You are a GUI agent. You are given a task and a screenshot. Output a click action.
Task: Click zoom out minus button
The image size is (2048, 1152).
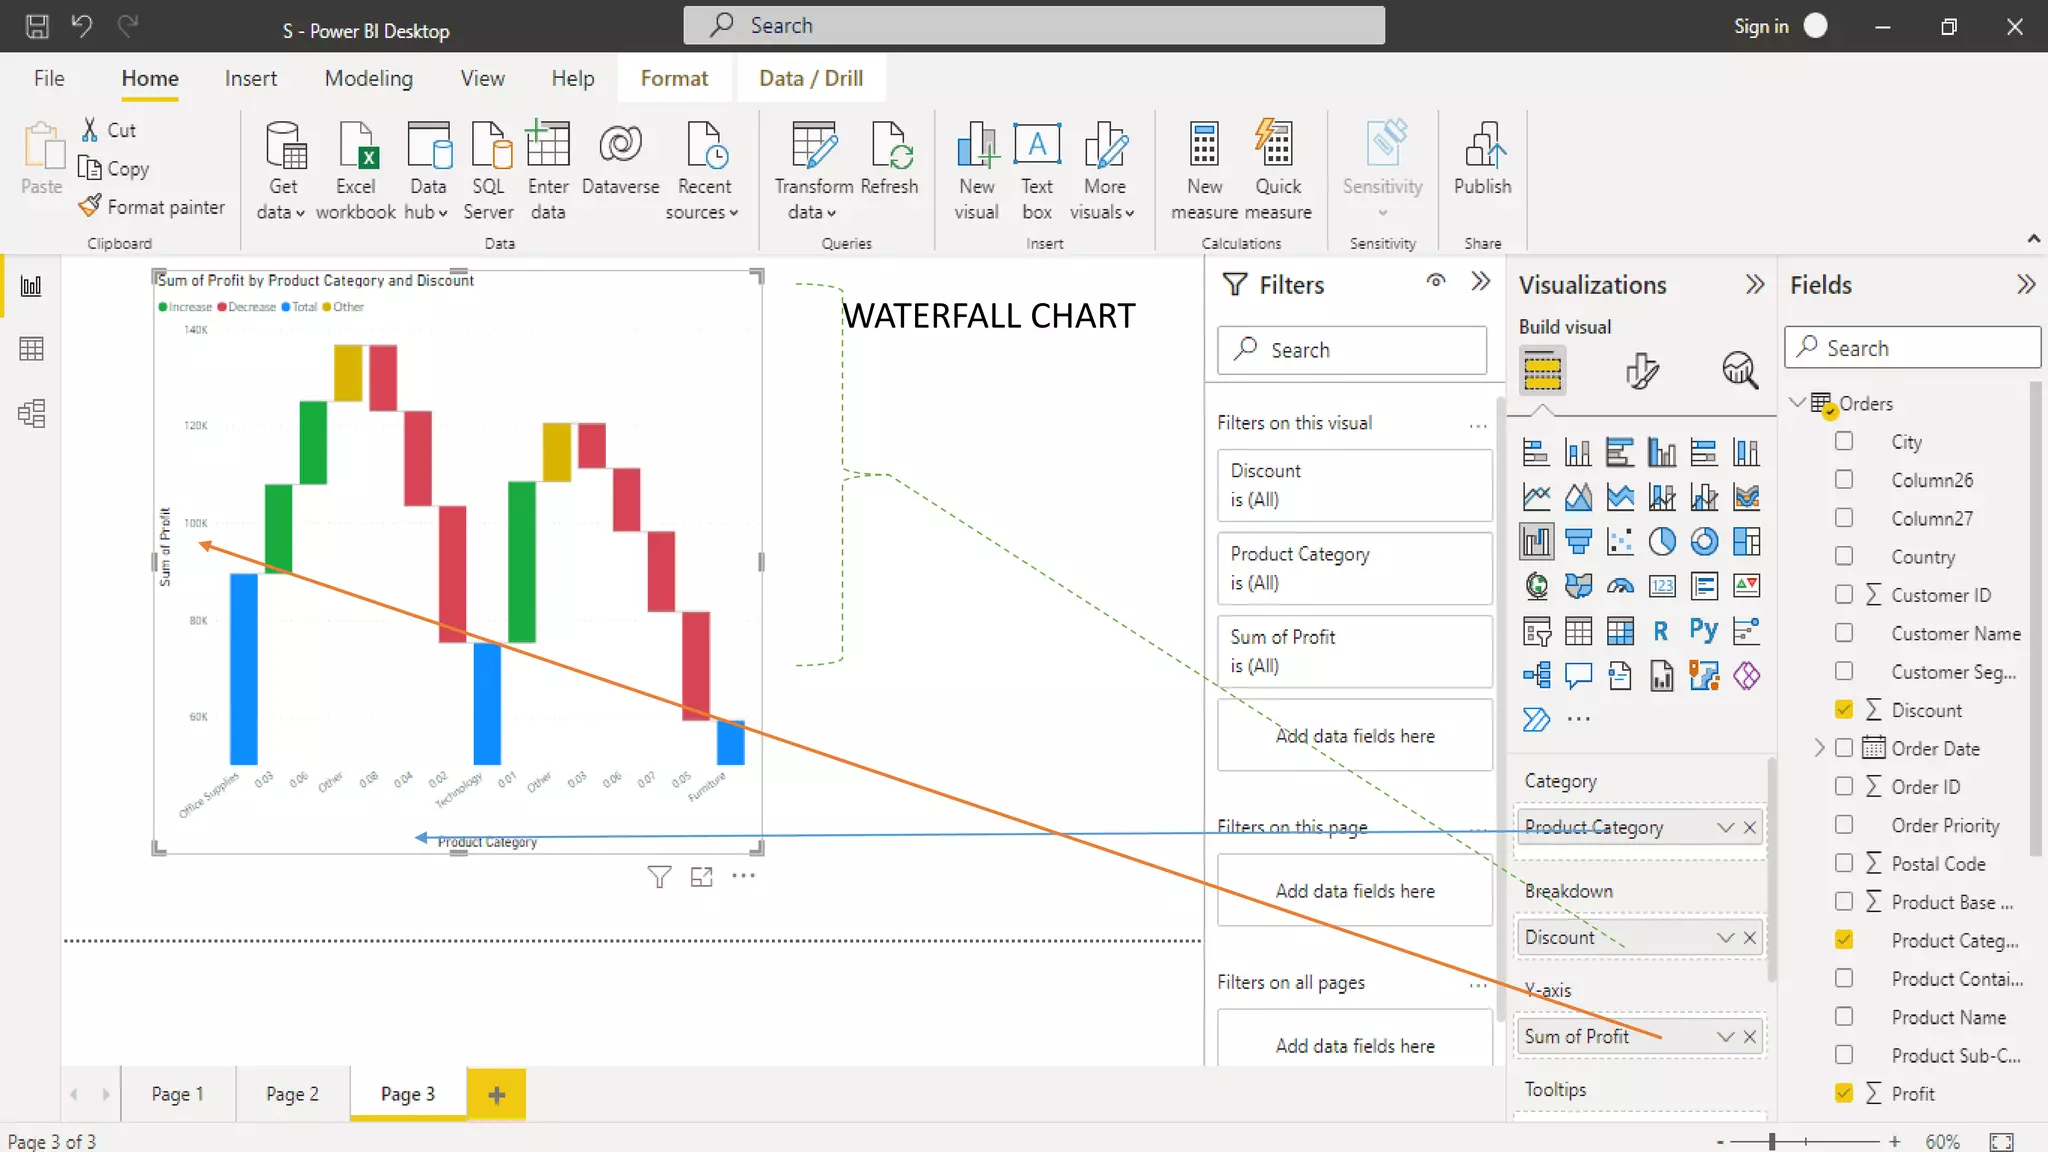1720,1141
